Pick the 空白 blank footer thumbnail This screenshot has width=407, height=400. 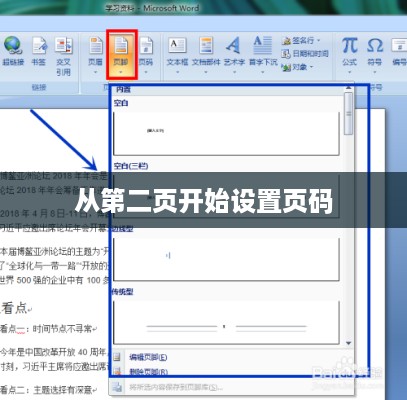[x=226, y=133]
